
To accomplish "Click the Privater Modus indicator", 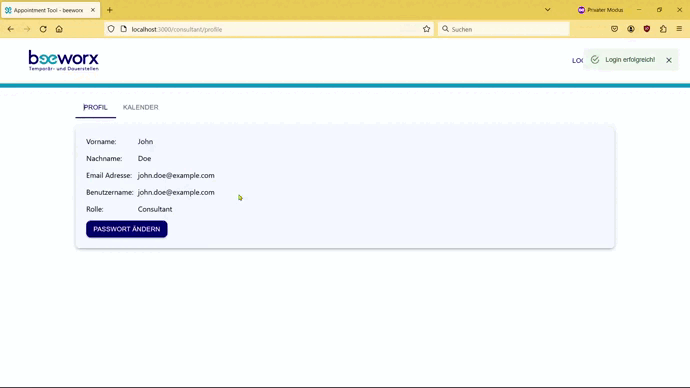I will (600, 10).
